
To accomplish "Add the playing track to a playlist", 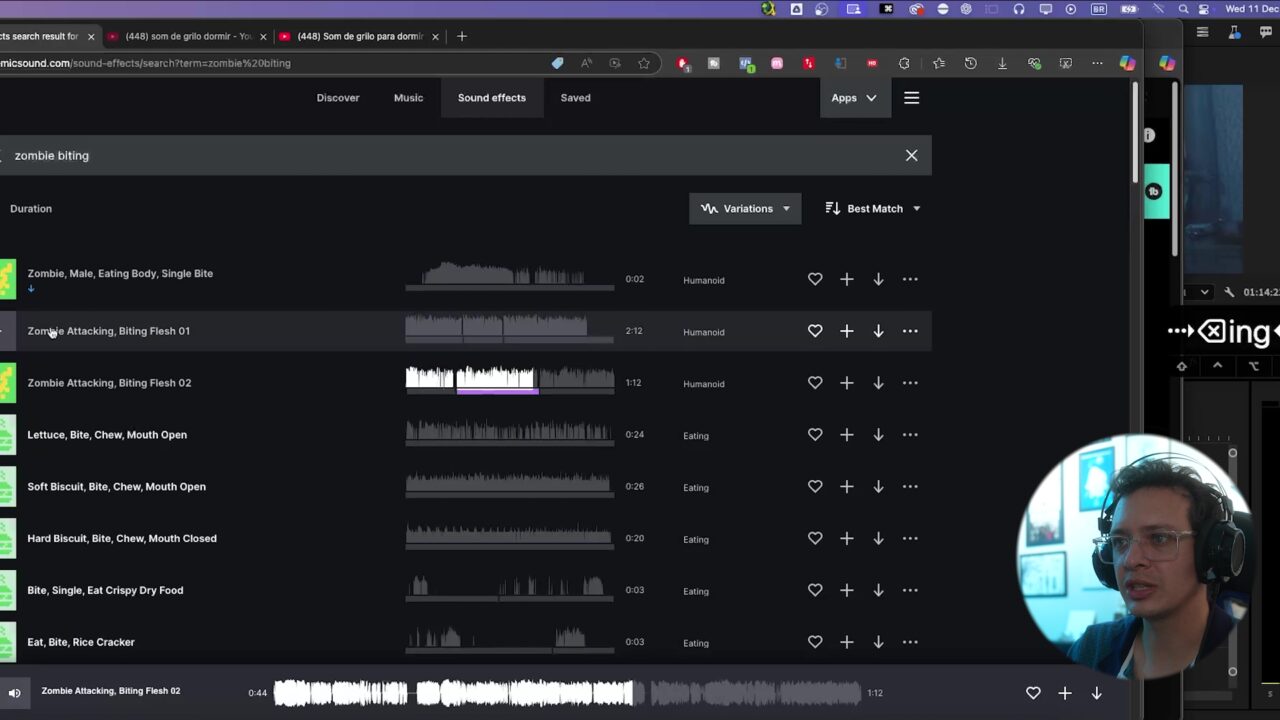I will click(x=1065, y=693).
